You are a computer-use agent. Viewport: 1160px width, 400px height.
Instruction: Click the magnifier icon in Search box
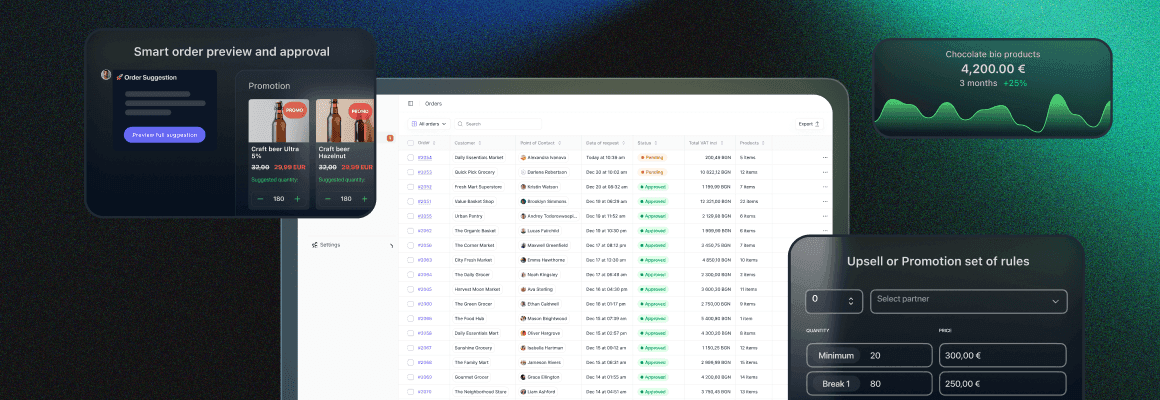point(460,124)
